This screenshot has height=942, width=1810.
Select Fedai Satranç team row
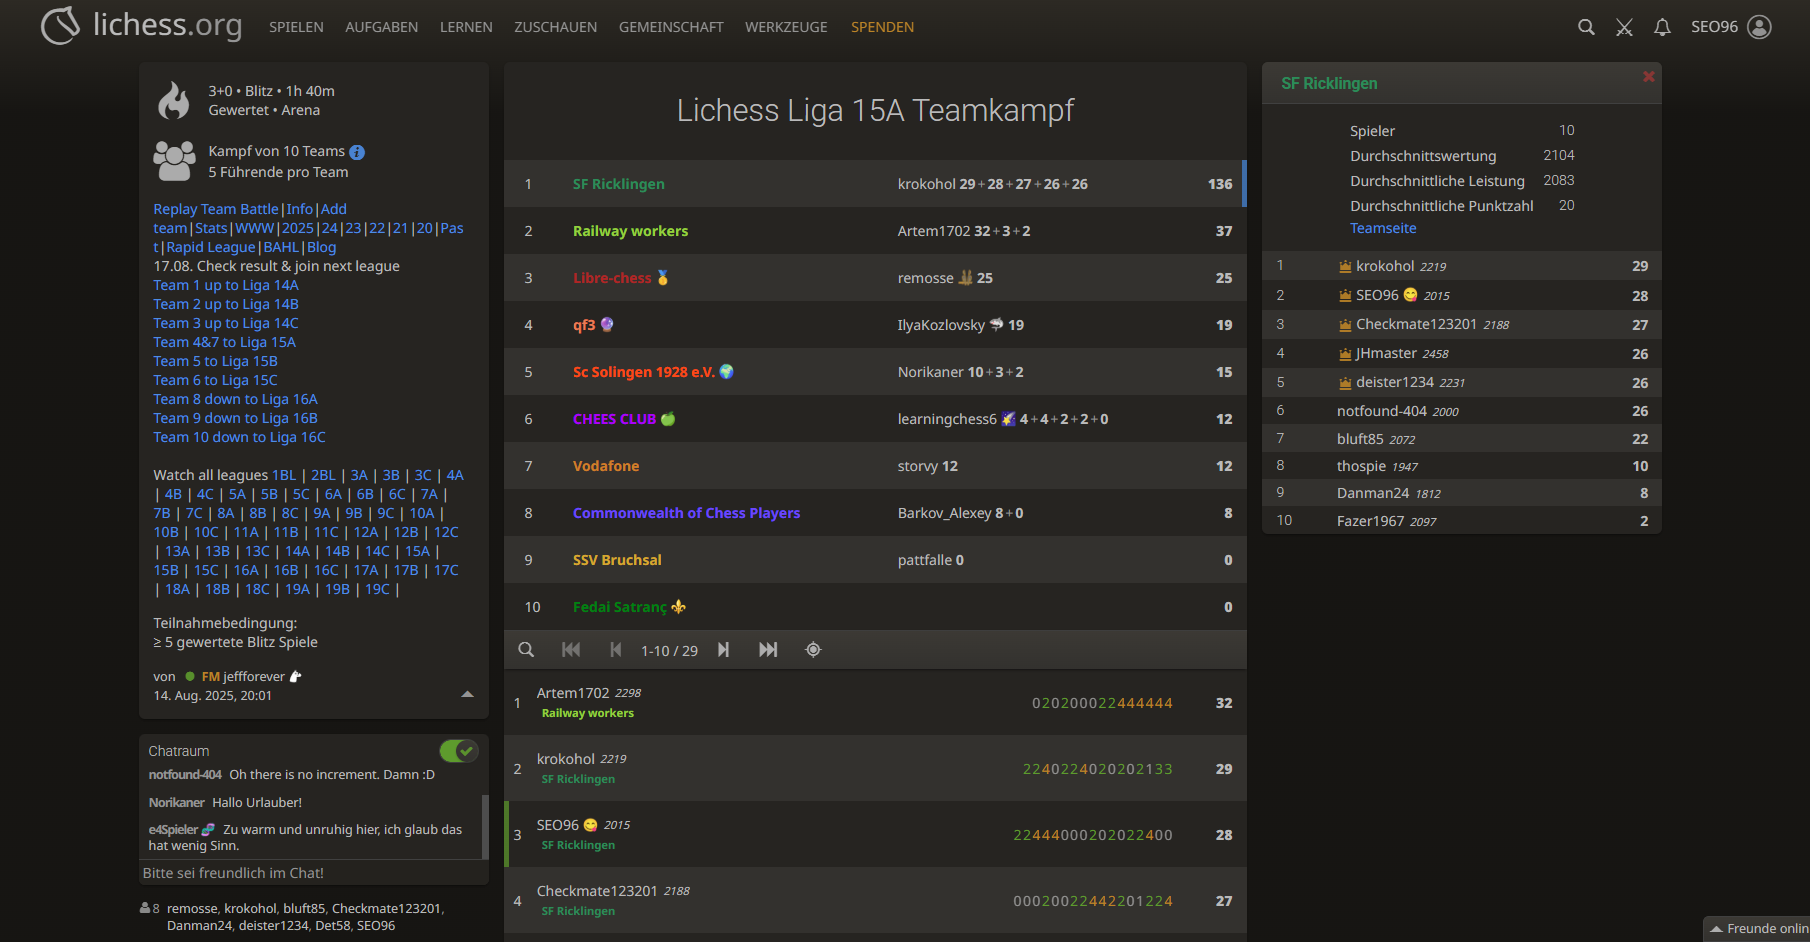(x=875, y=607)
